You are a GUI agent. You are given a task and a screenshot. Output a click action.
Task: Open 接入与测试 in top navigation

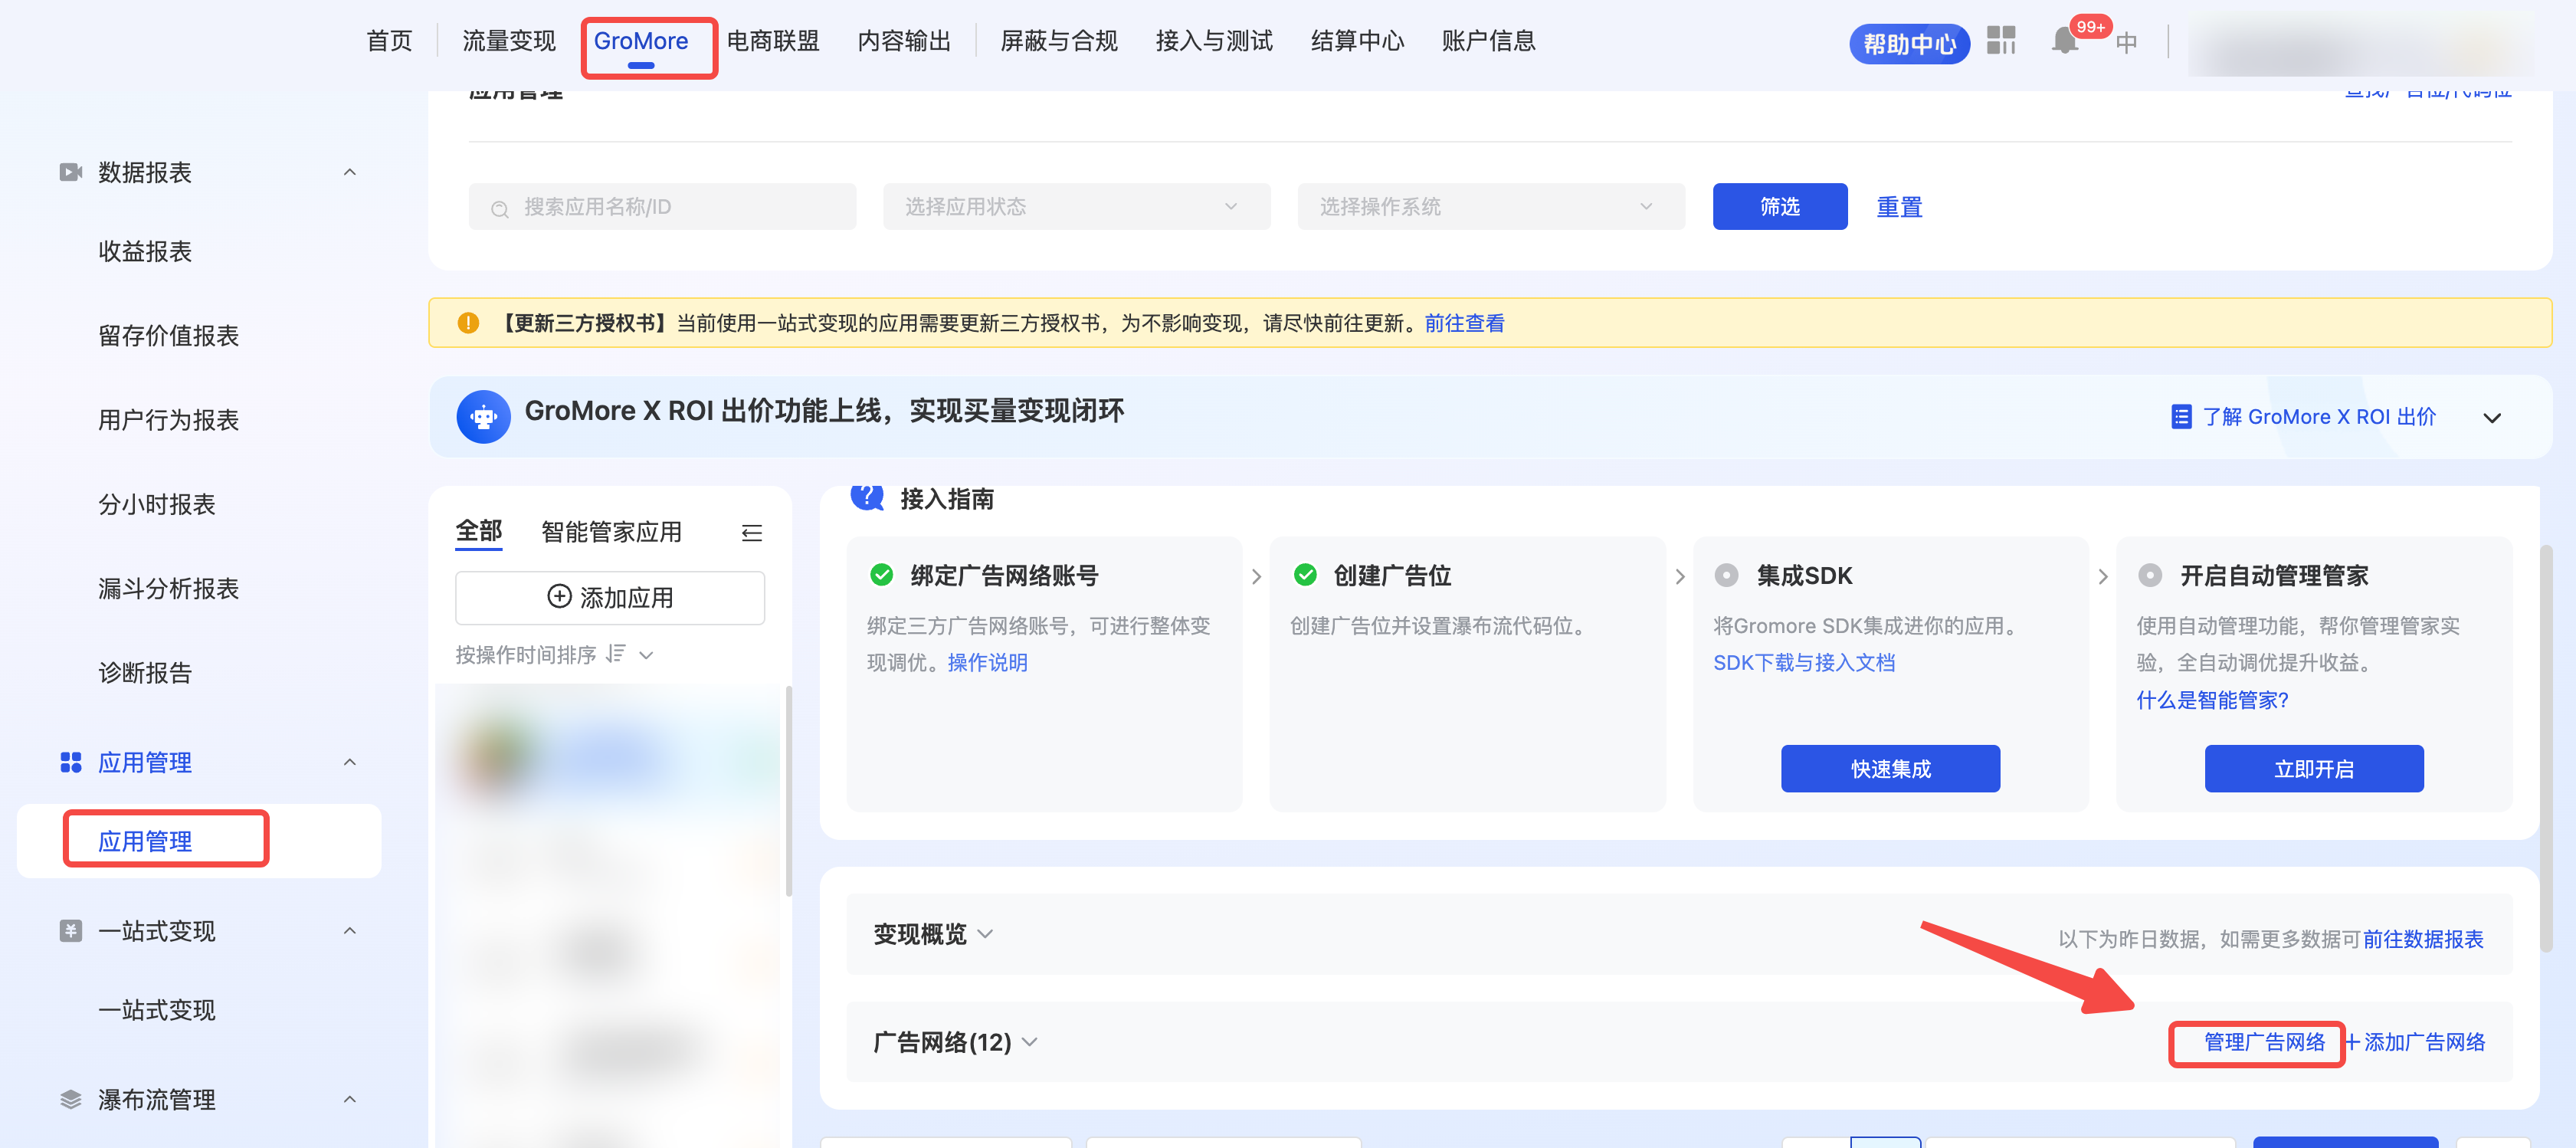(x=1214, y=41)
